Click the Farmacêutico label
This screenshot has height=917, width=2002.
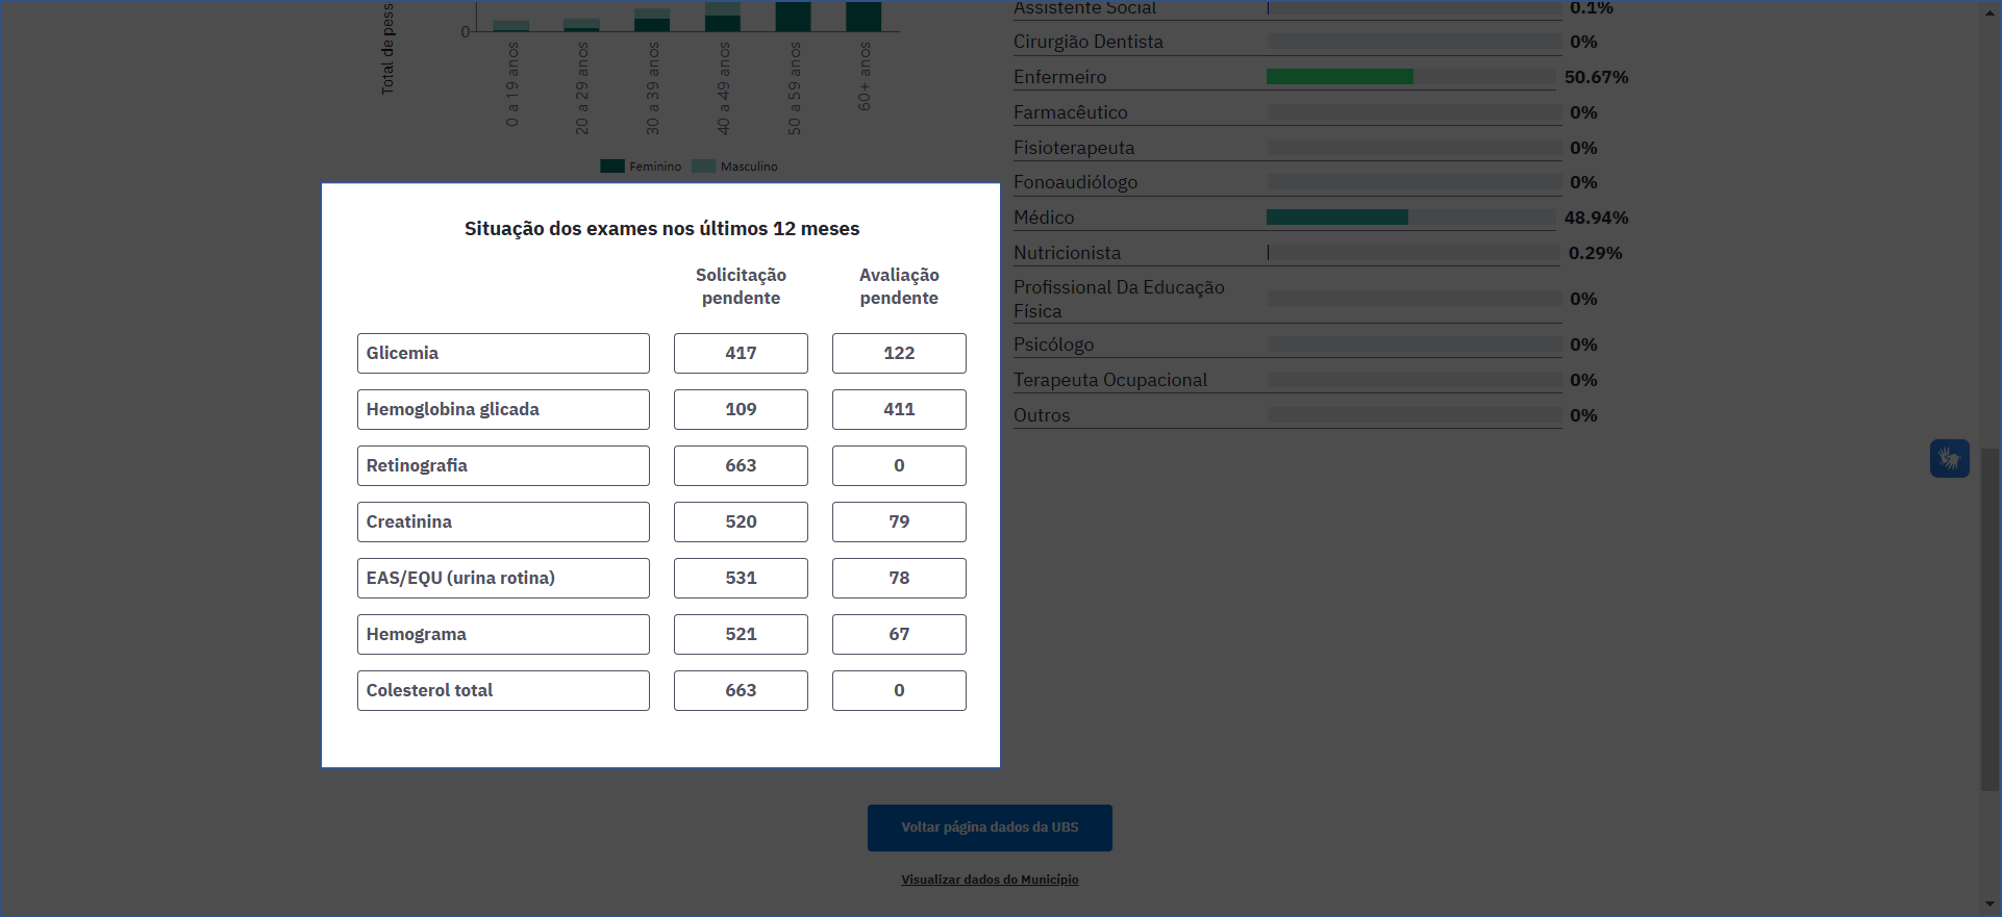(x=1070, y=112)
